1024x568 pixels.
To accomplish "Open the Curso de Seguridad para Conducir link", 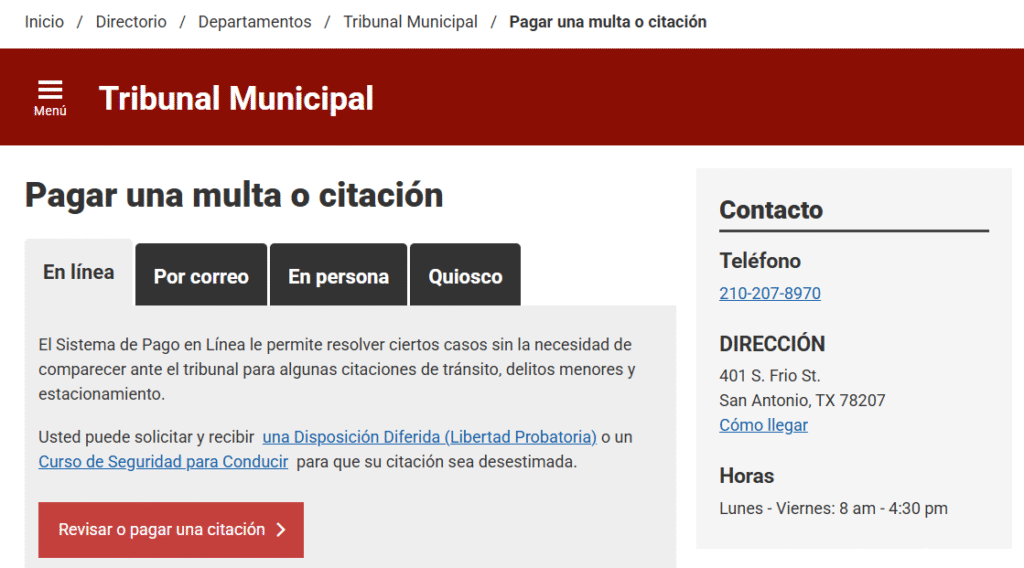I will point(163,462).
